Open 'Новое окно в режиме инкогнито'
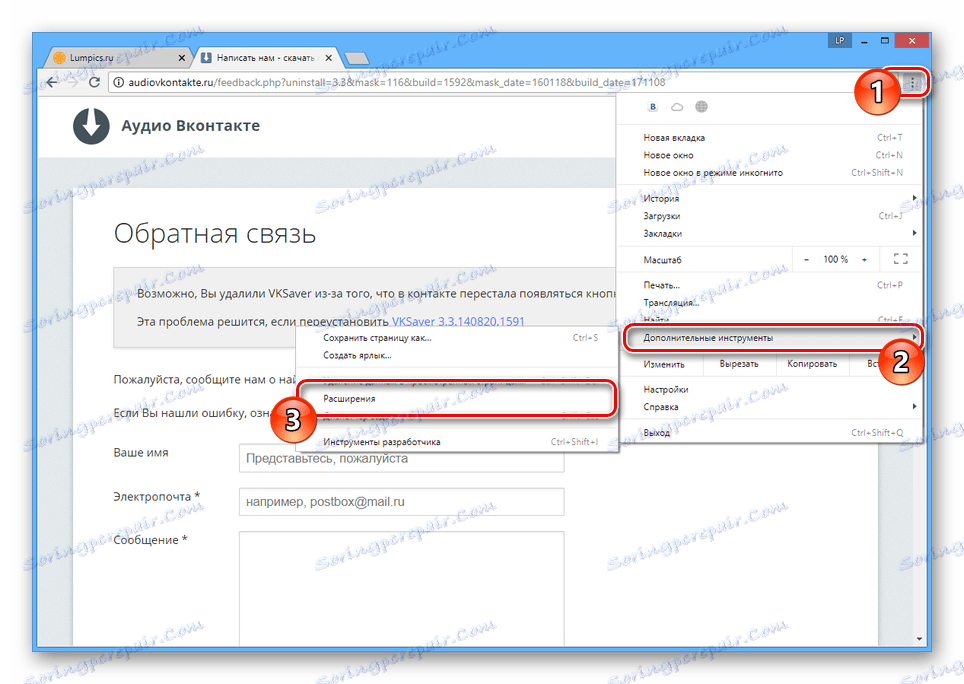 point(772,173)
